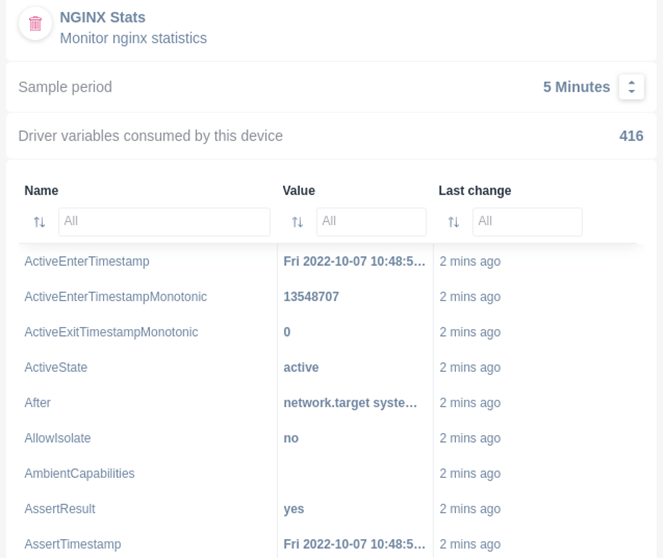The width and height of the screenshot is (663, 558).
Task: Select the AssertResult row name
Action: (x=60, y=509)
